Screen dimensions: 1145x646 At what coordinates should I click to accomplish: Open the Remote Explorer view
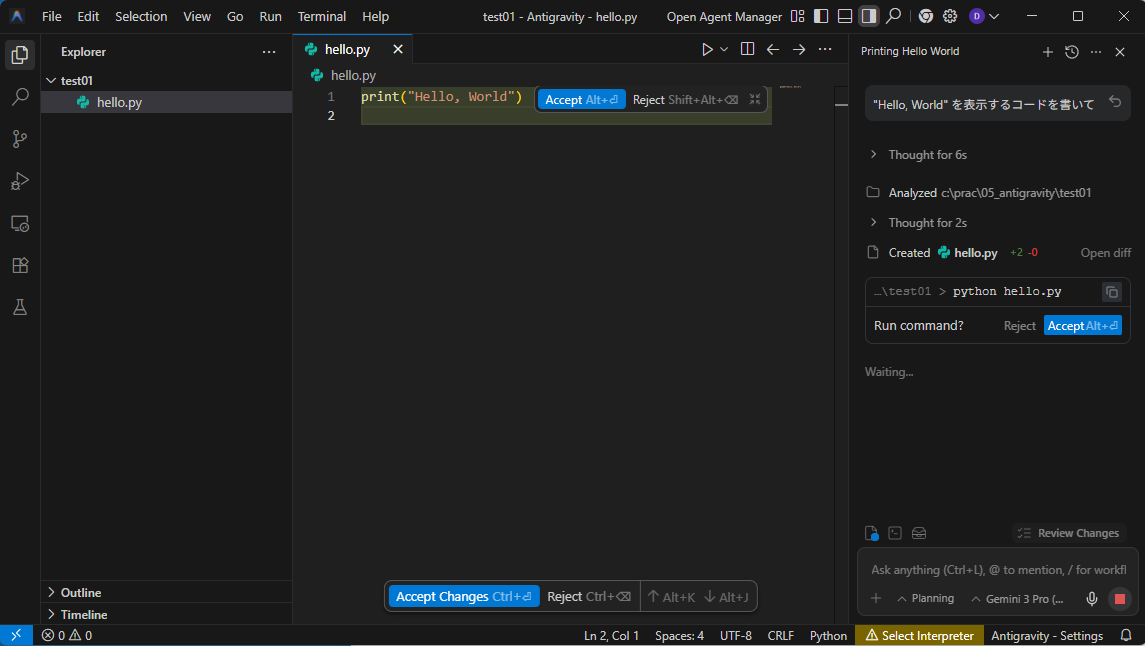point(20,223)
